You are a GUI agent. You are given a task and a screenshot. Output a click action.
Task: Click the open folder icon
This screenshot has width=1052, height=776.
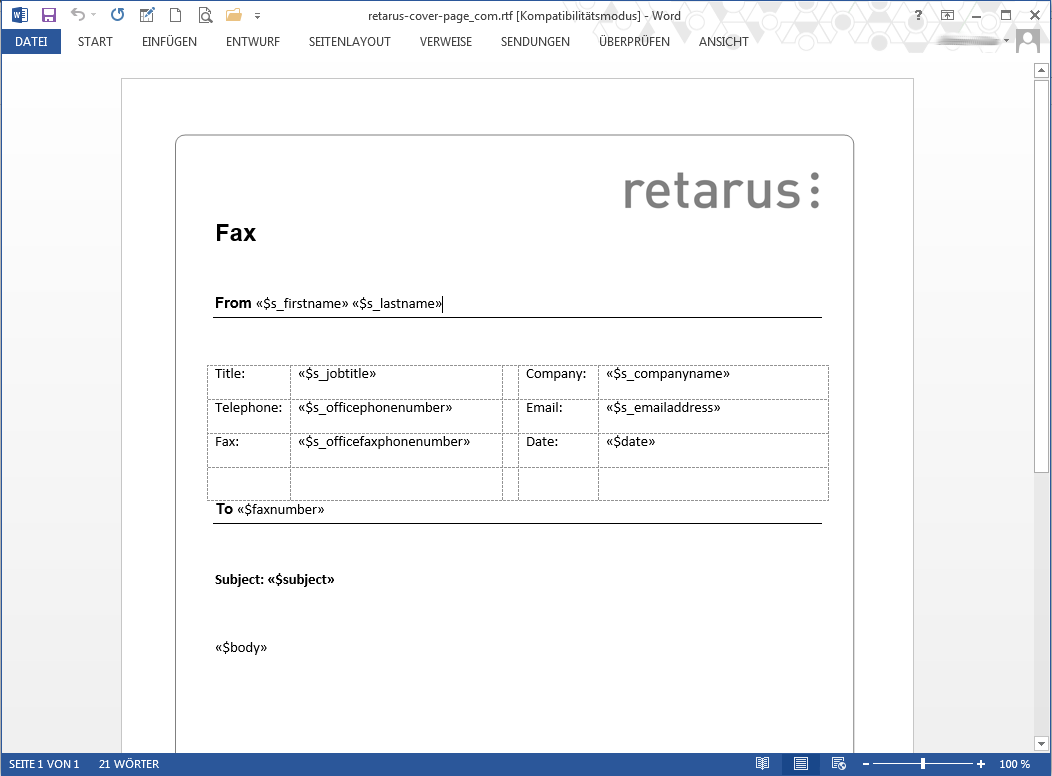point(234,15)
